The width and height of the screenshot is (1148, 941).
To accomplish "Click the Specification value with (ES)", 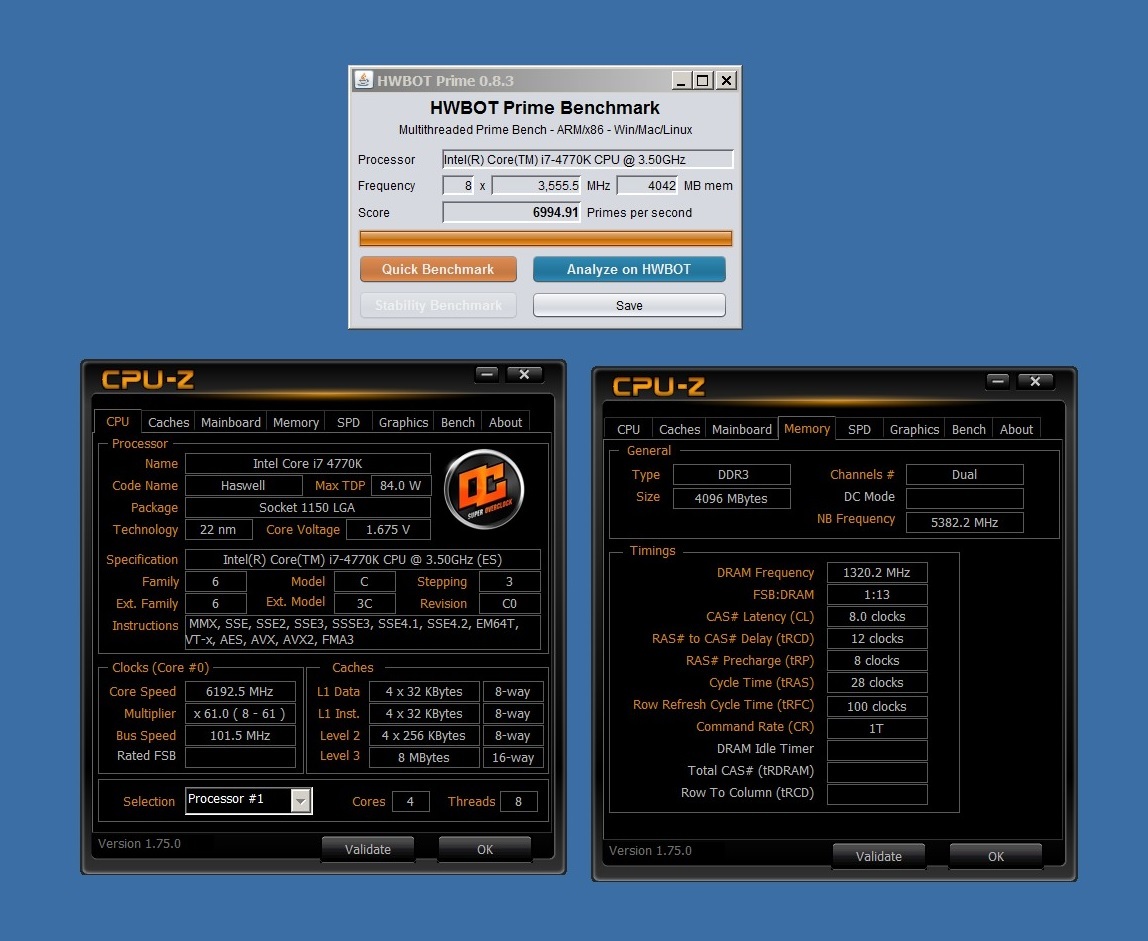I will click(362, 559).
